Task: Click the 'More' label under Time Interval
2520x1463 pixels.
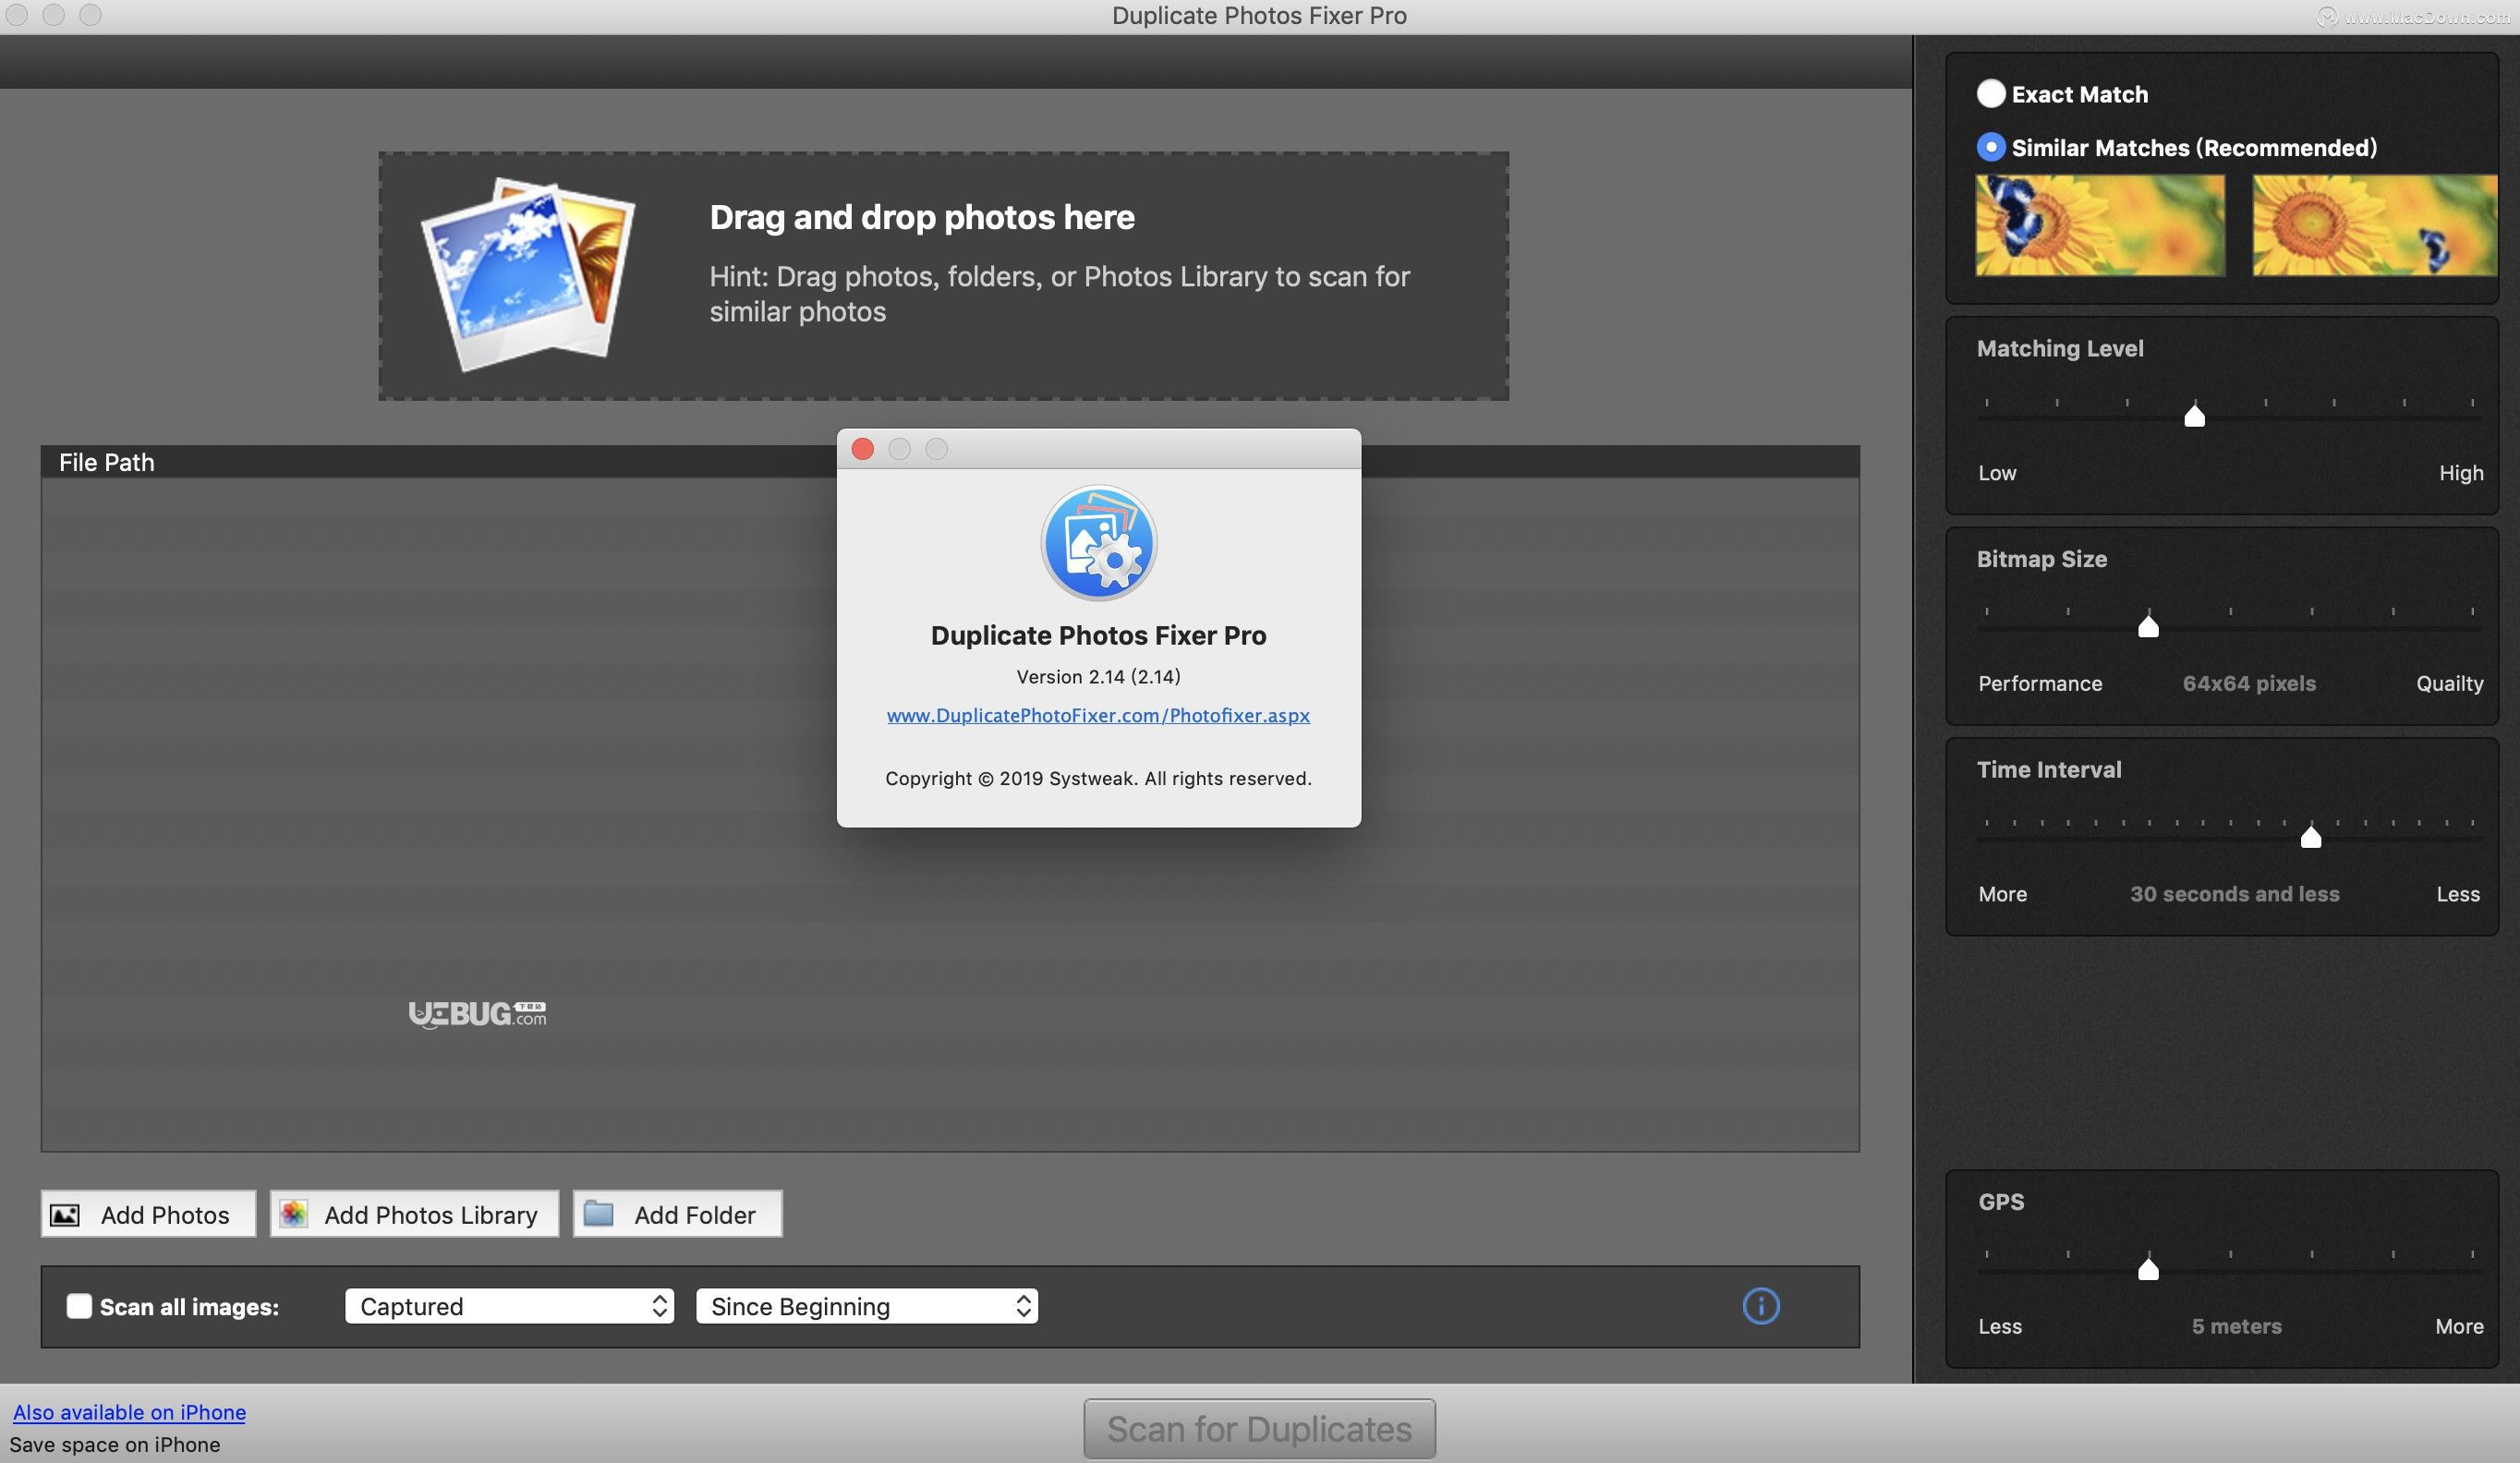Action: click(x=2002, y=894)
